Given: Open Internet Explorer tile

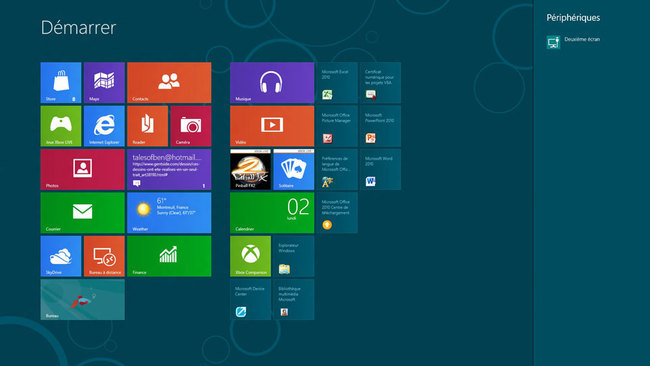Looking at the screenshot, I should (104, 126).
